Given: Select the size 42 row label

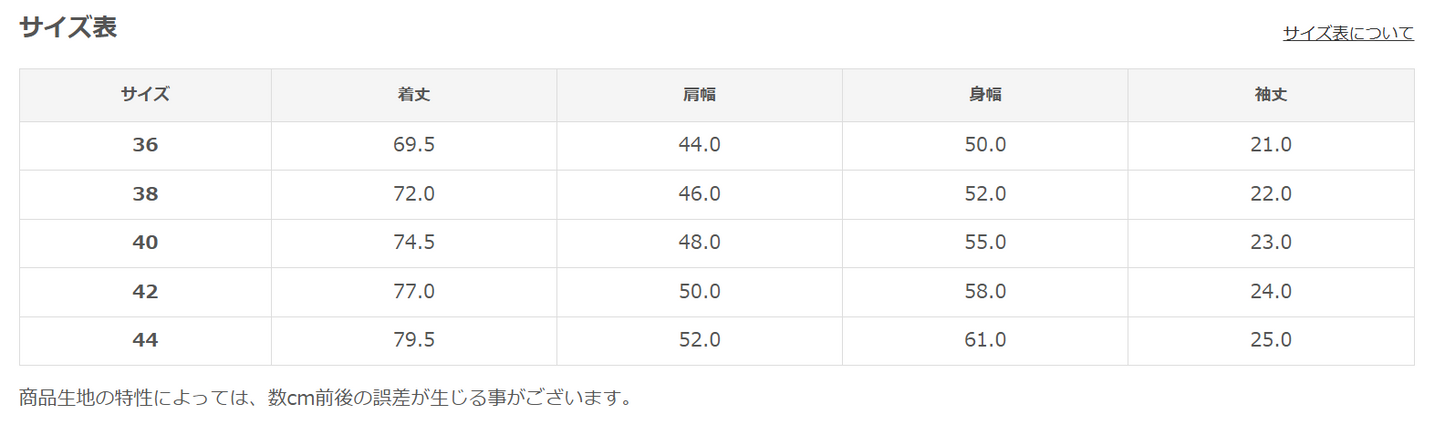Looking at the screenshot, I should (x=145, y=292).
